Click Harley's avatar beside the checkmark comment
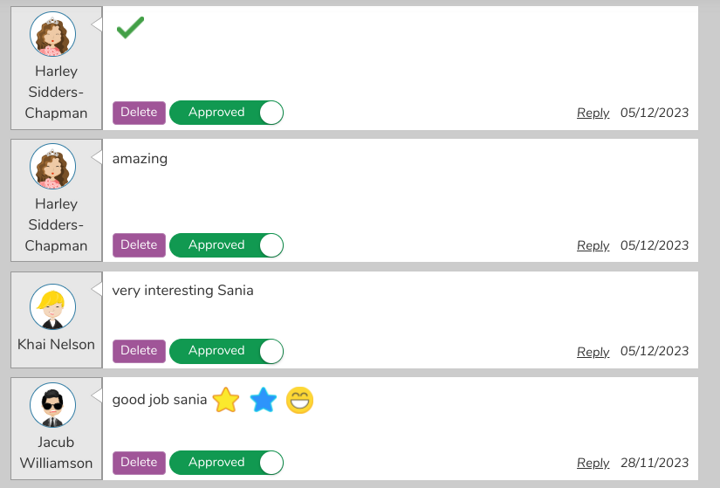This screenshot has width=720, height=488. [x=53, y=34]
